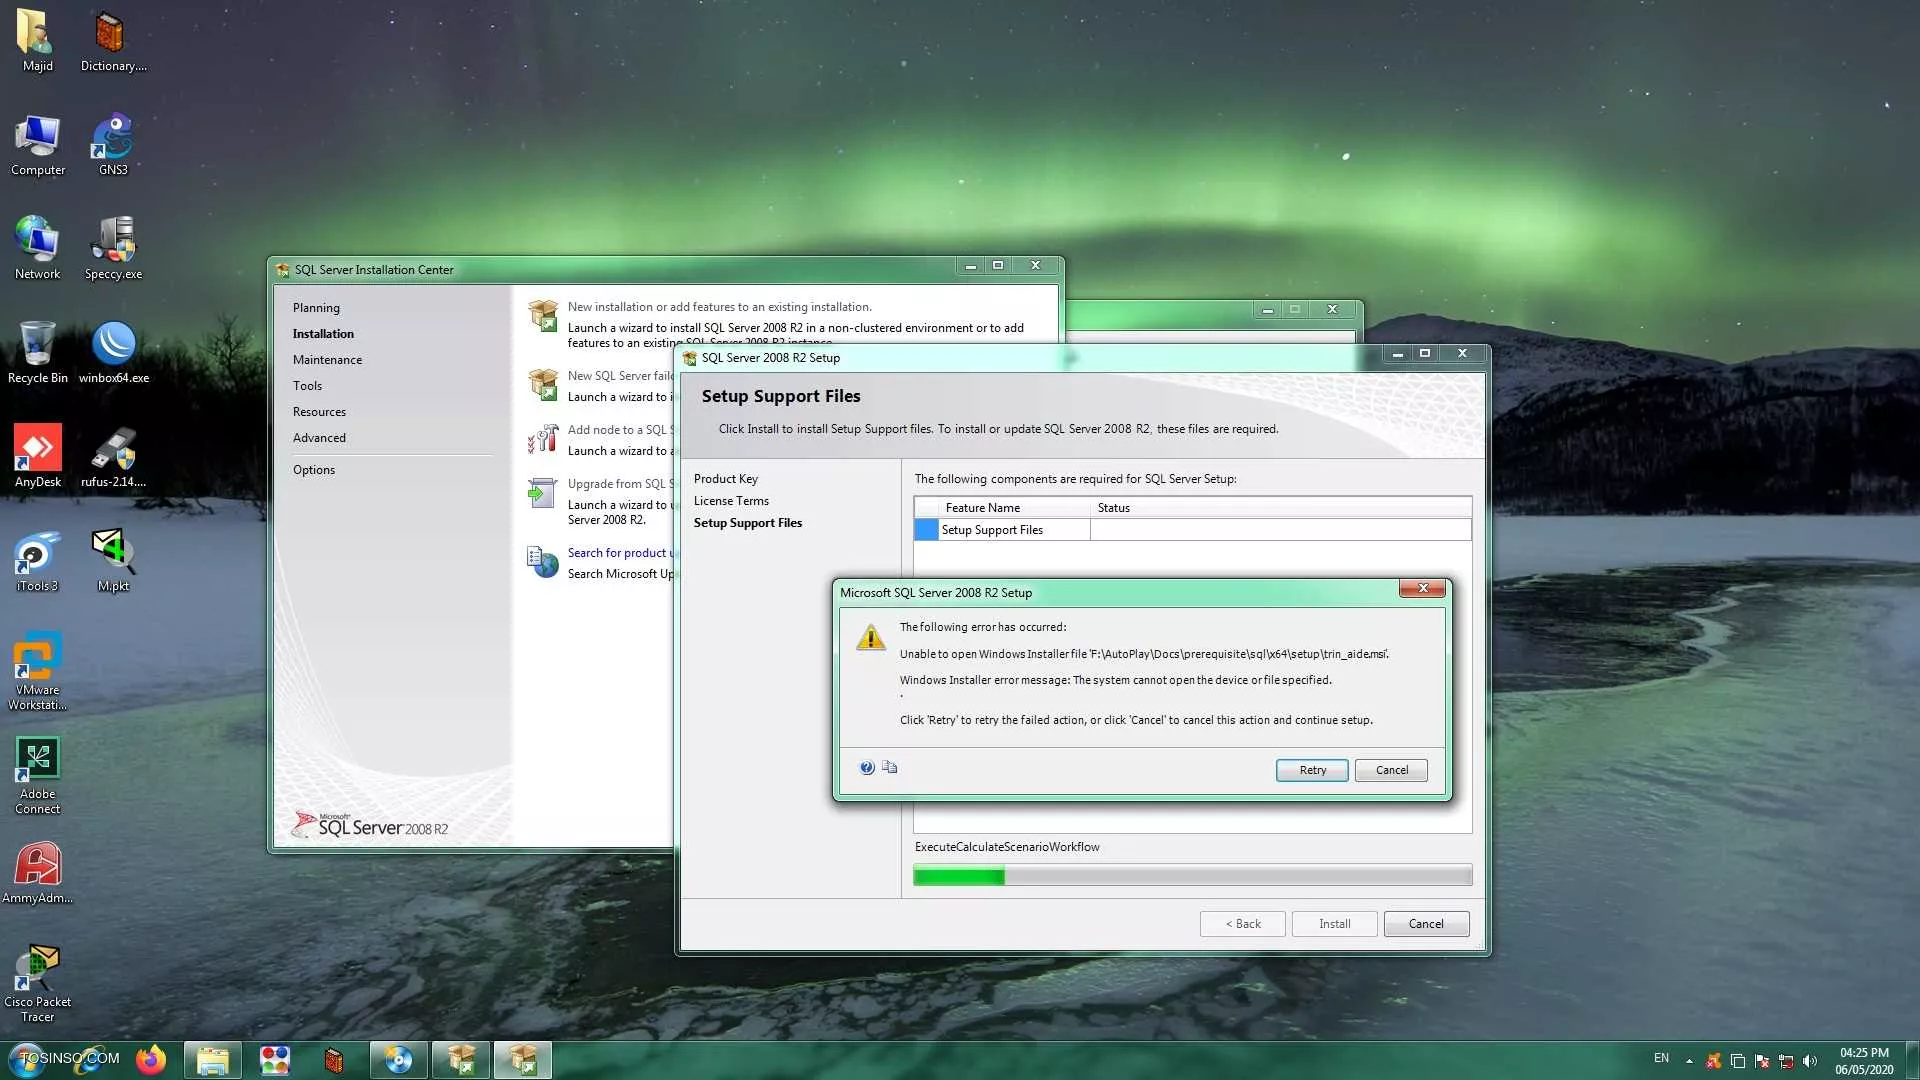
Task: Open rufus-2.14 desktop icon
Action: pyautogui.click(x=113, y=457)
